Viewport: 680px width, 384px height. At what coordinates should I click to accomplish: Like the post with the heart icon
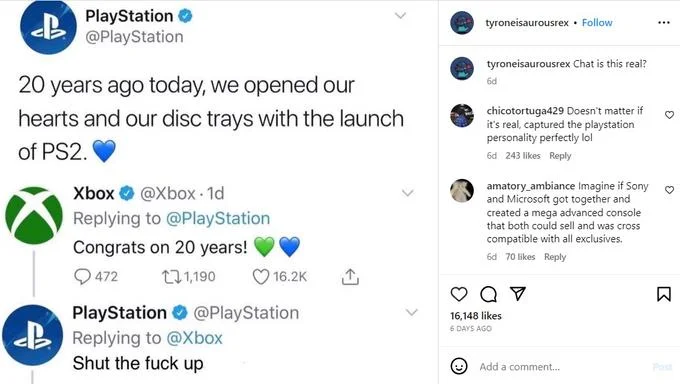click(x=459, y=294)
